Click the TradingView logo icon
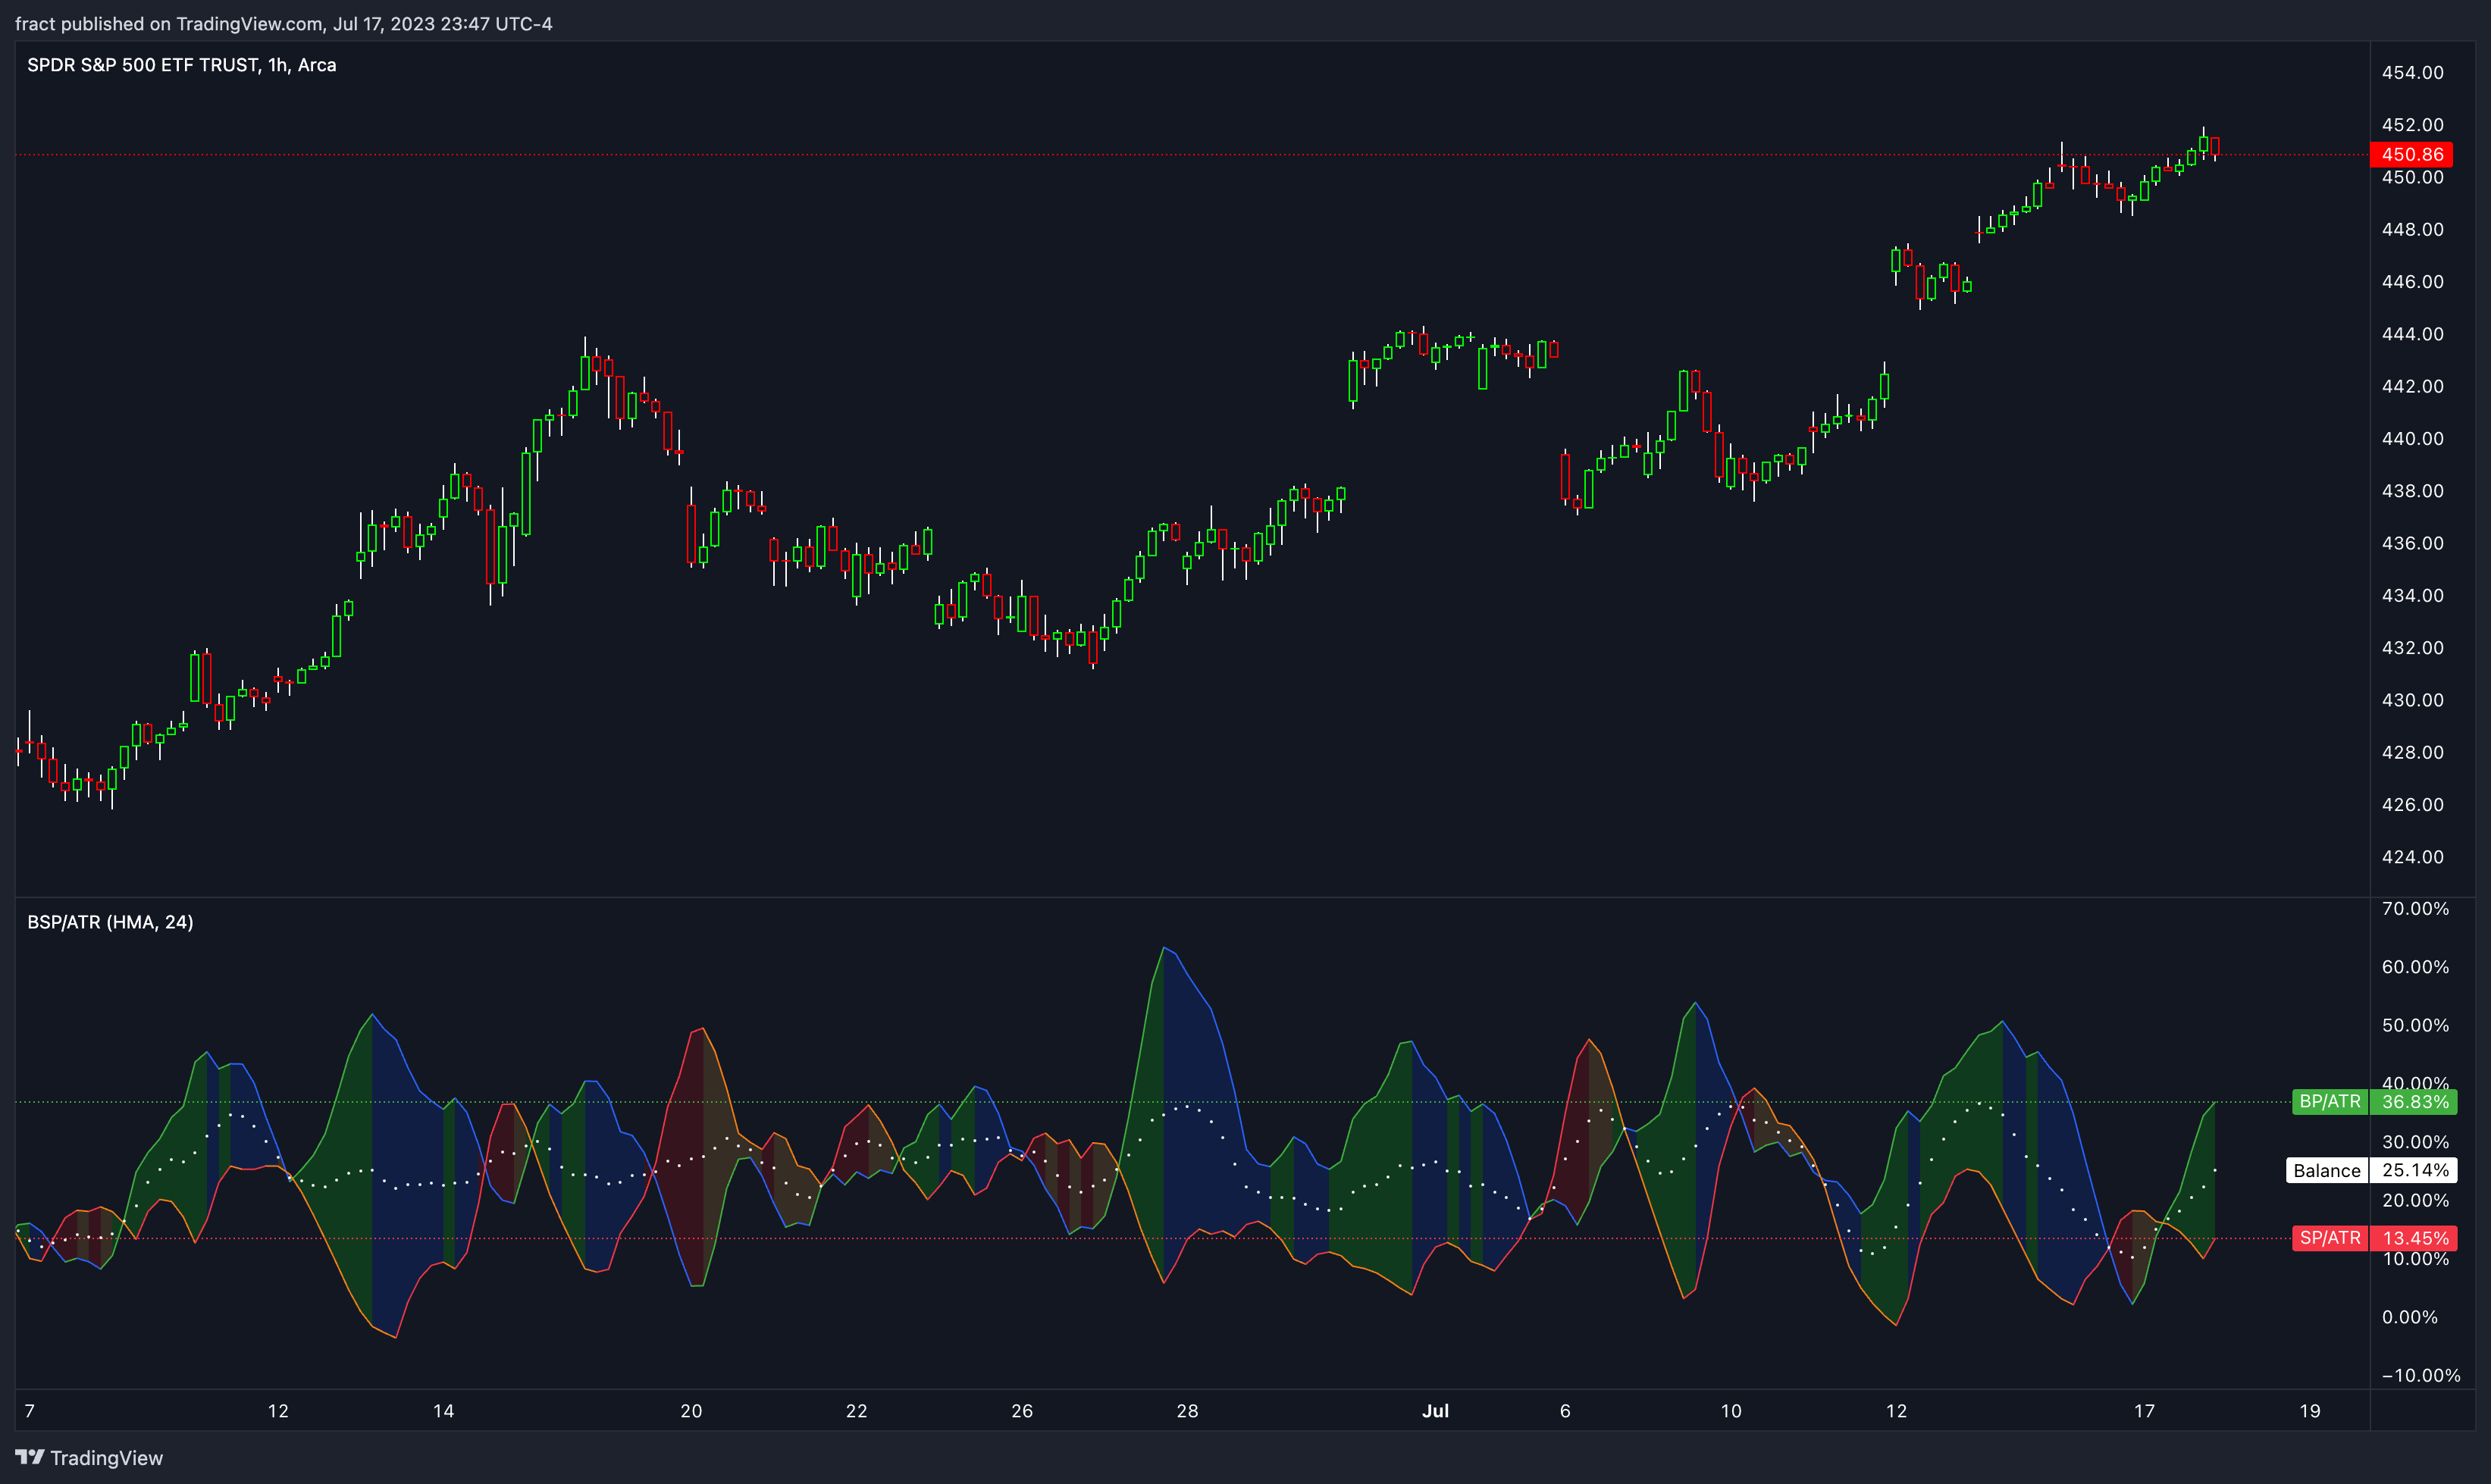Screen dimensions: 2491x1484 point(30,1457)
